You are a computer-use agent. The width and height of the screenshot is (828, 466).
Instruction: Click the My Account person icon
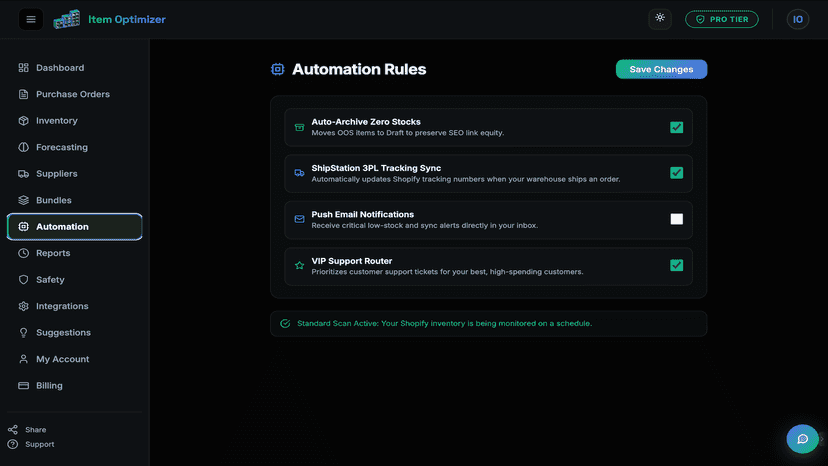click(23, 359)
